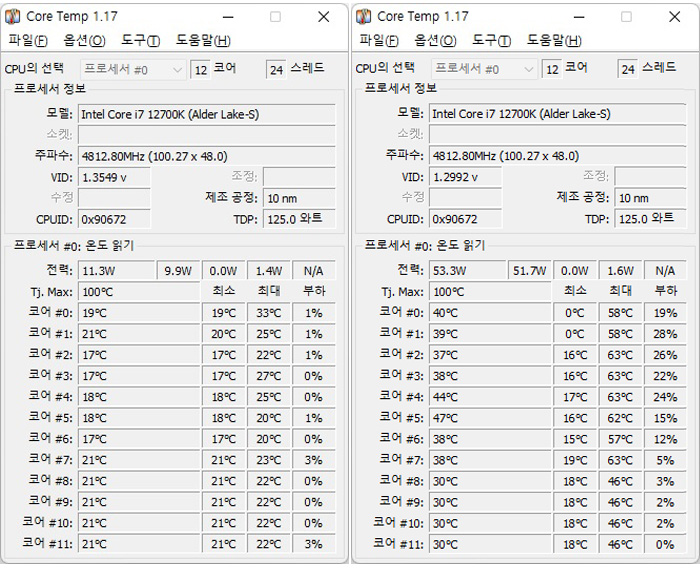This screenshot has width=700, height=570.
Task: Open the 도움말(H) menu in right window
Action: tap(554, 40)
